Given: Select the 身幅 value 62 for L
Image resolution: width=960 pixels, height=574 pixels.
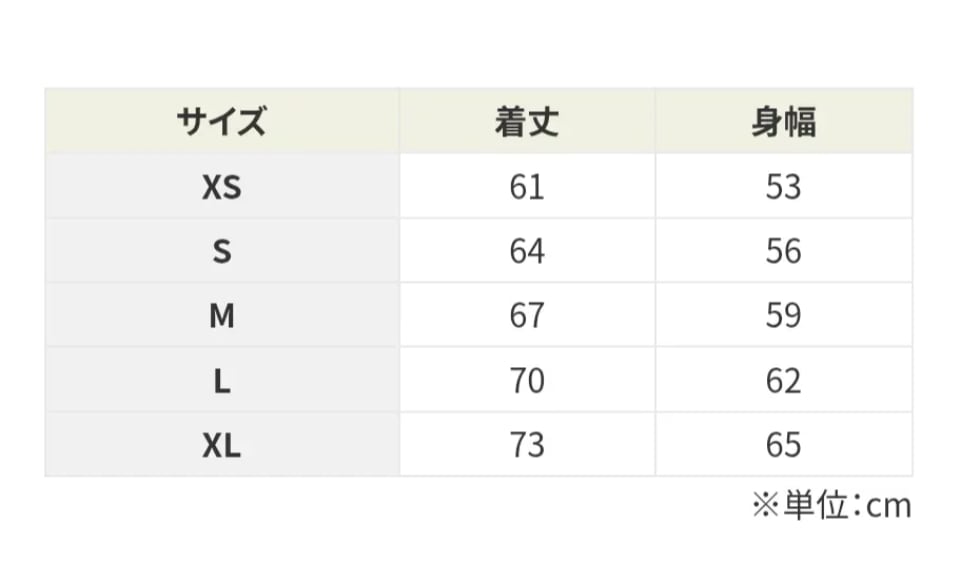Looking at the screenshot, I should (x=783, y=381).
